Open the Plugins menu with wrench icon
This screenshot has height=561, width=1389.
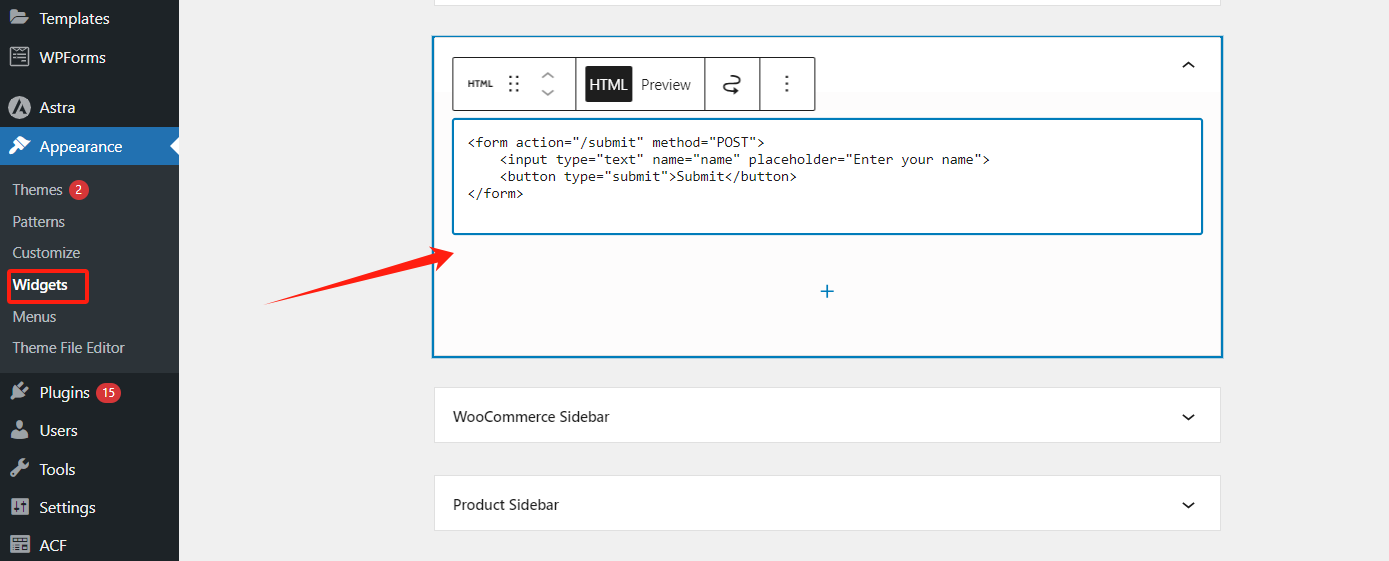pyautogui.click(x=64, y=393)
